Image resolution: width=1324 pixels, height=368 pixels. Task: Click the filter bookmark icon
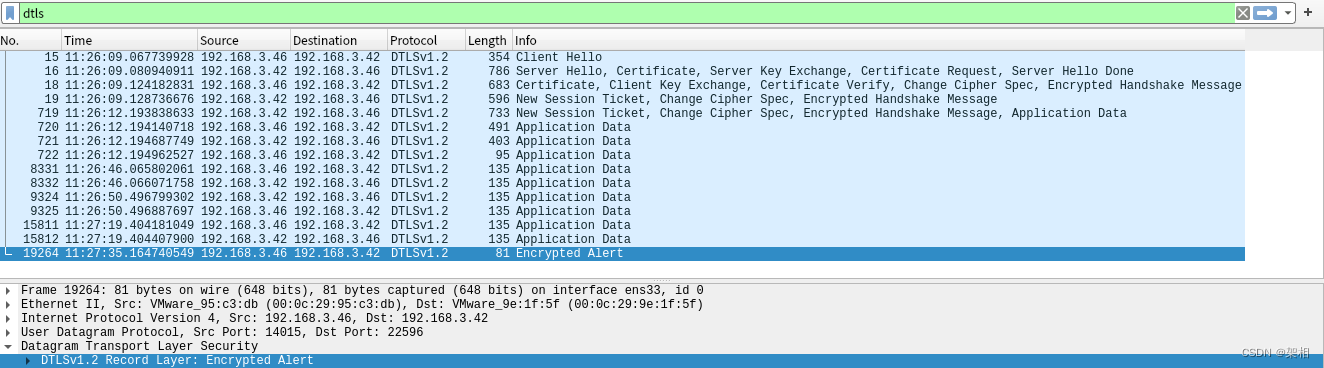tap(10, 13)
